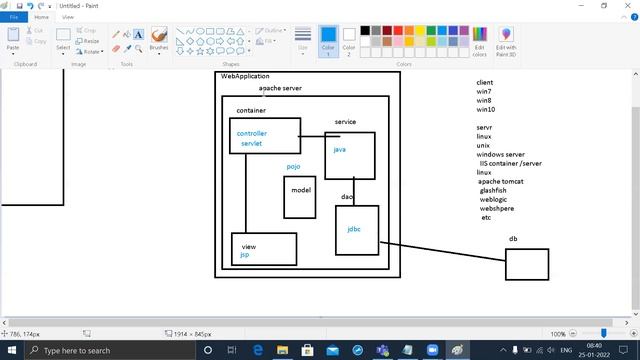
Task: Select the Fill with color bucket tool
Action: (127, 35)
